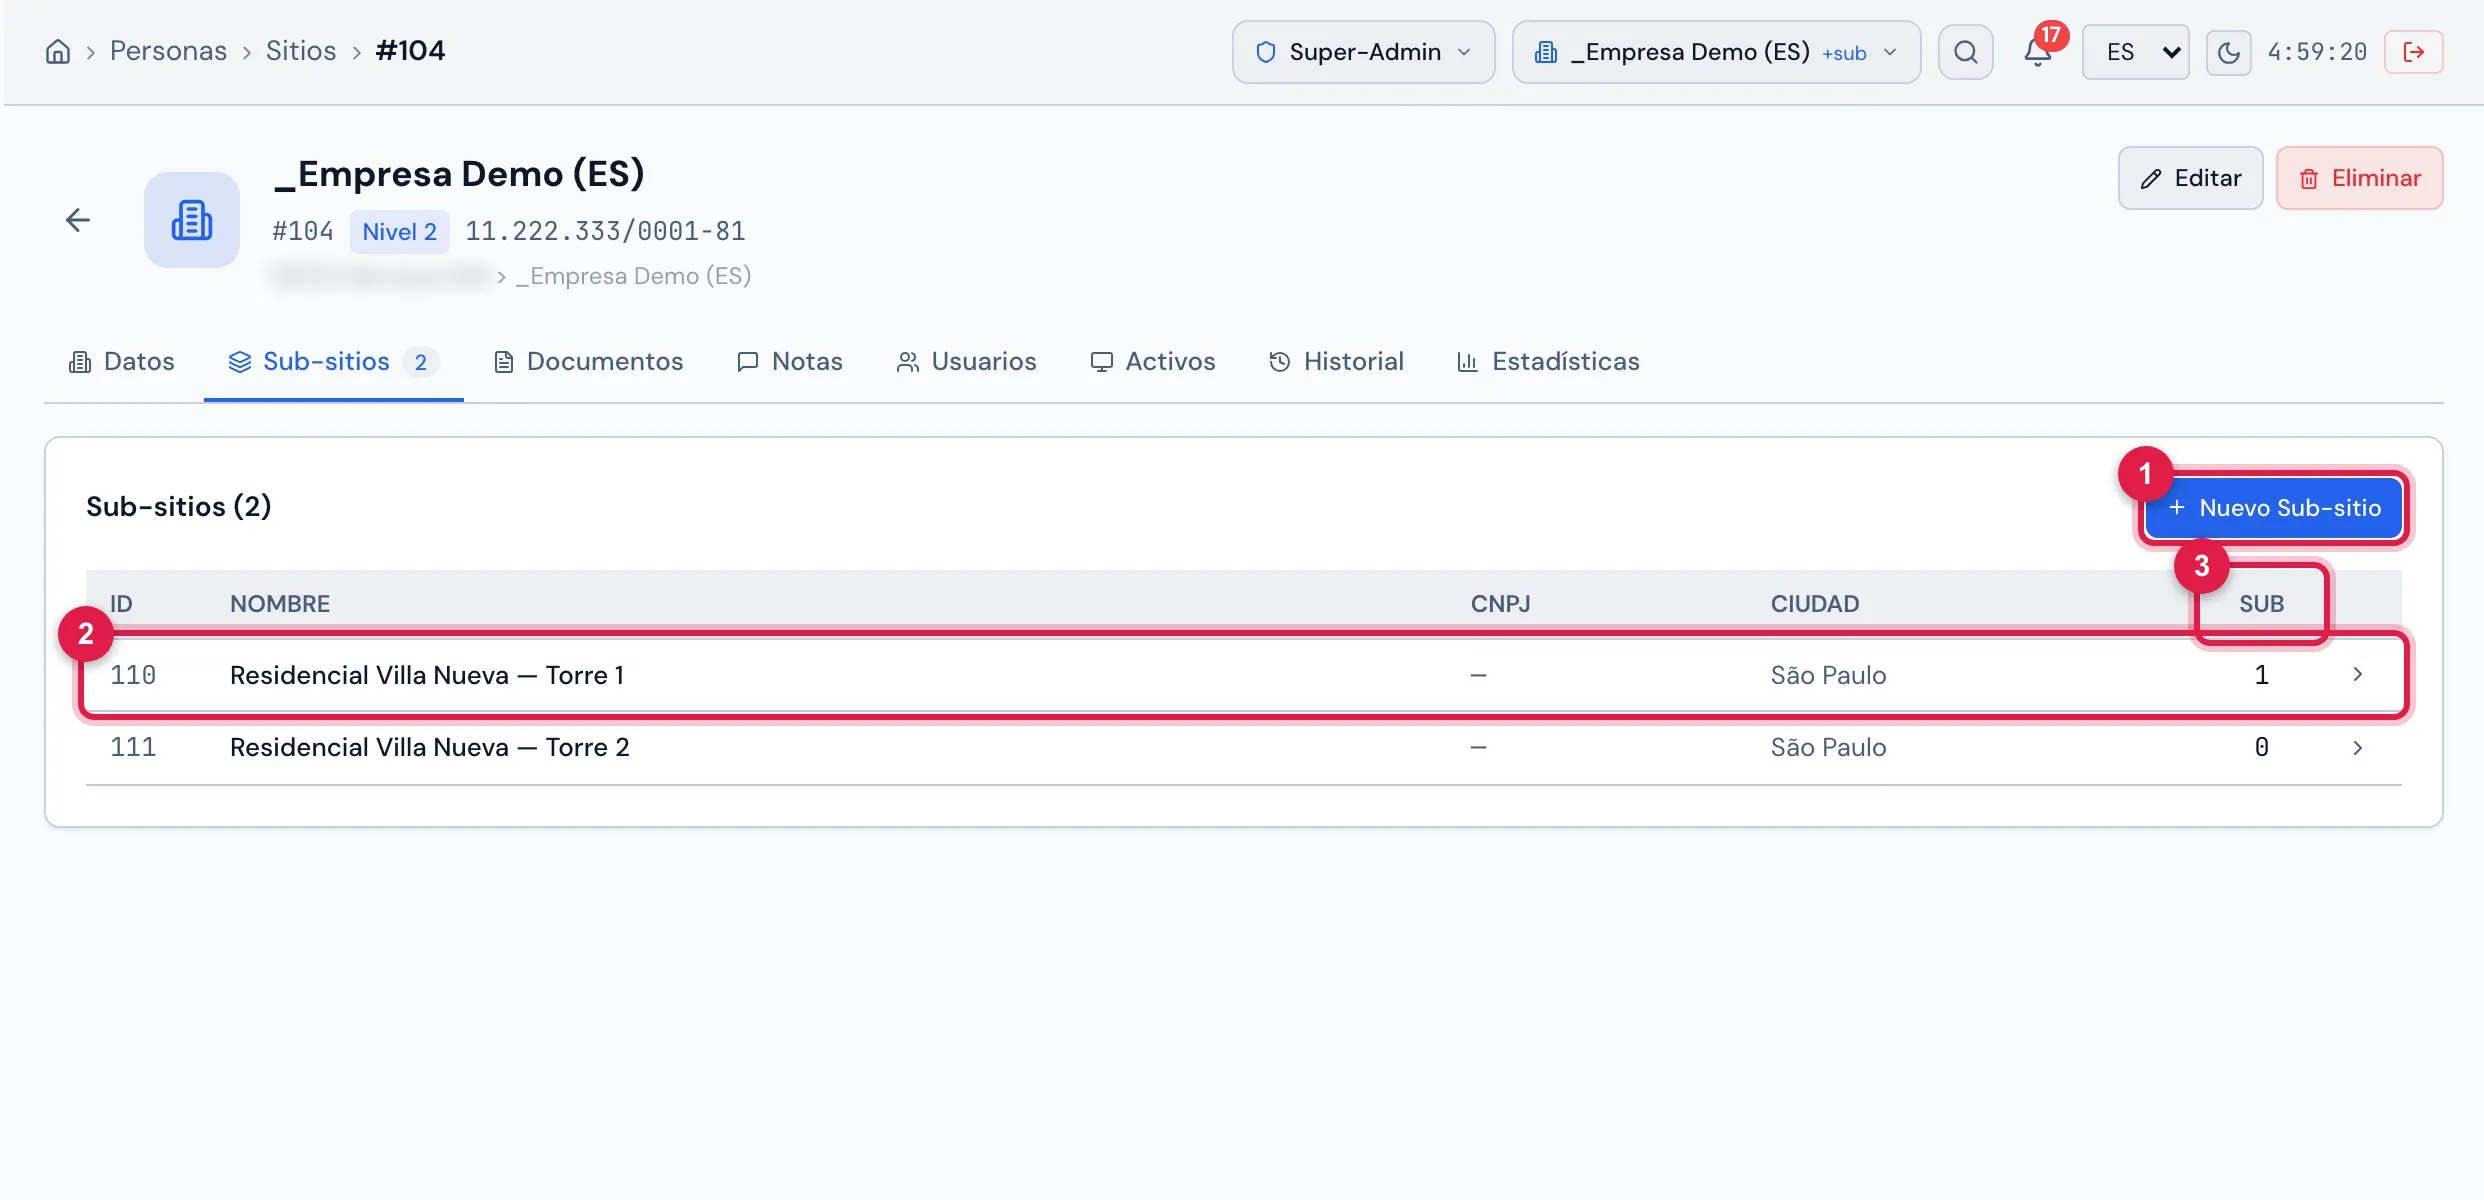This screenshot has height=1200, width=2484.
Task: Click the NOMBRE column header
Action: pos(280,604)
